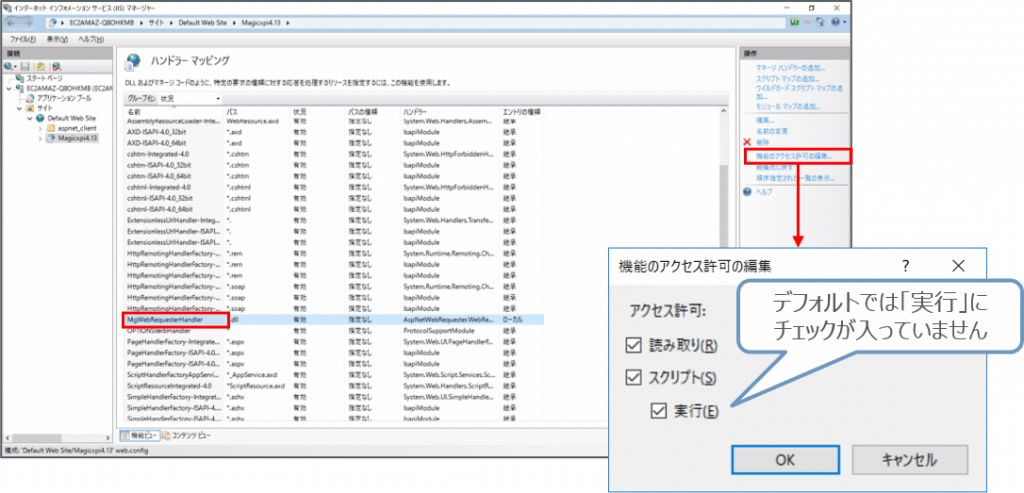1024x493 pixels.
Task: Click the アプリケーション プール tree icon
Action: (x=30, y=98)
